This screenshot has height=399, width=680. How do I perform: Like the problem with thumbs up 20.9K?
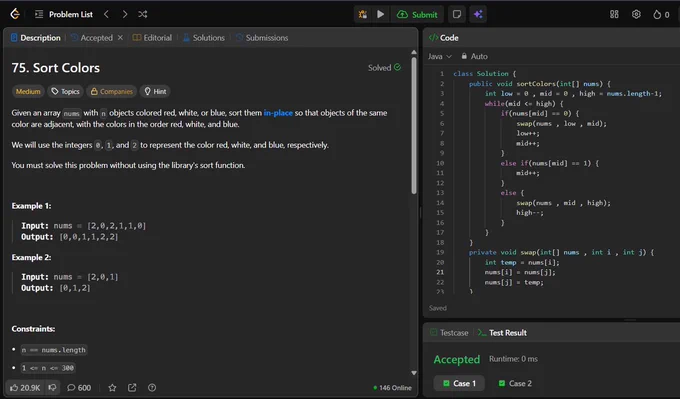[25, 388]
